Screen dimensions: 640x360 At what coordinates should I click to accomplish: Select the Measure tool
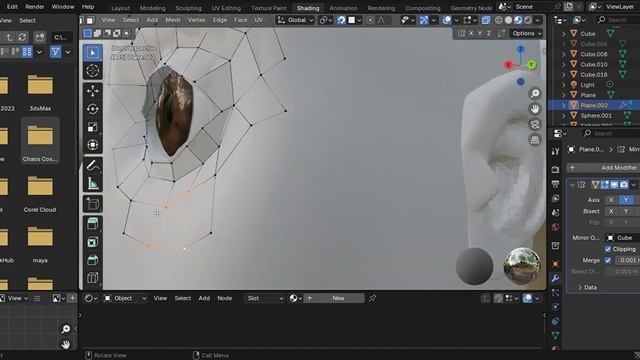(x=93, y=184)
